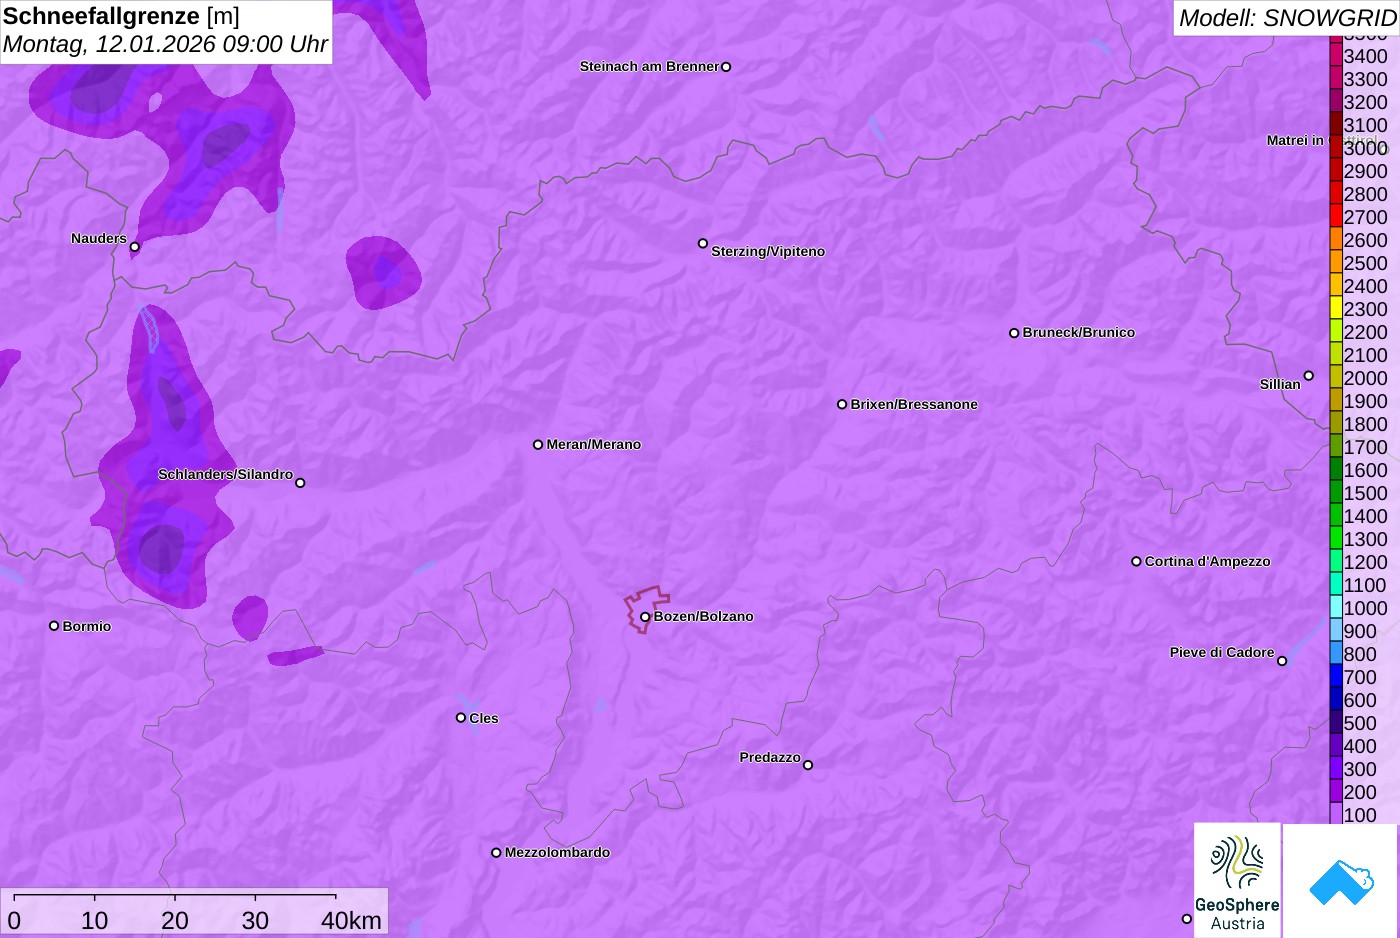Select the Bruneck/Brunico location dot
Screen dimensions: 1400x938
[x=1014, y=333]
